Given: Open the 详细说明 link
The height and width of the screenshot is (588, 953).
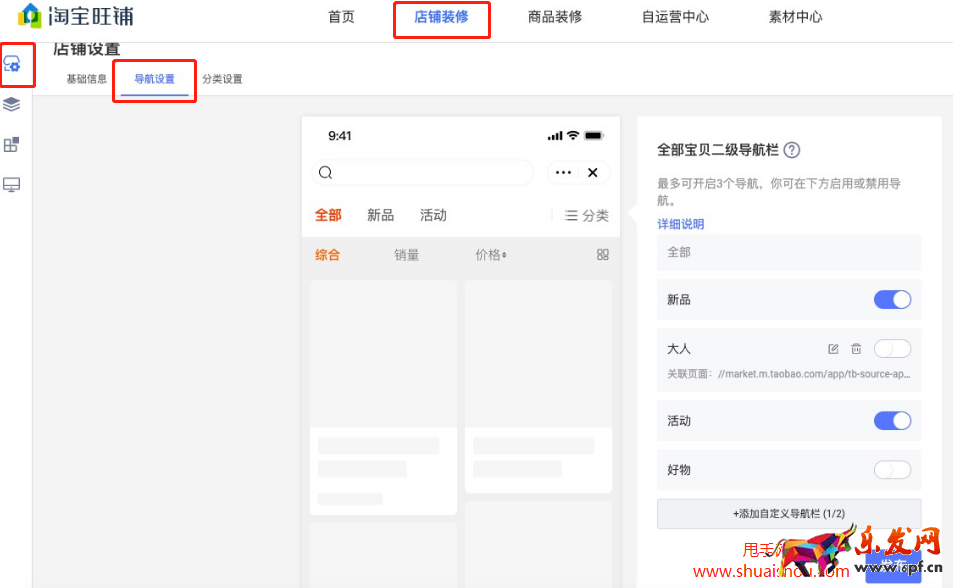Looking at the screenshot, I should click(x=680, y=223).
